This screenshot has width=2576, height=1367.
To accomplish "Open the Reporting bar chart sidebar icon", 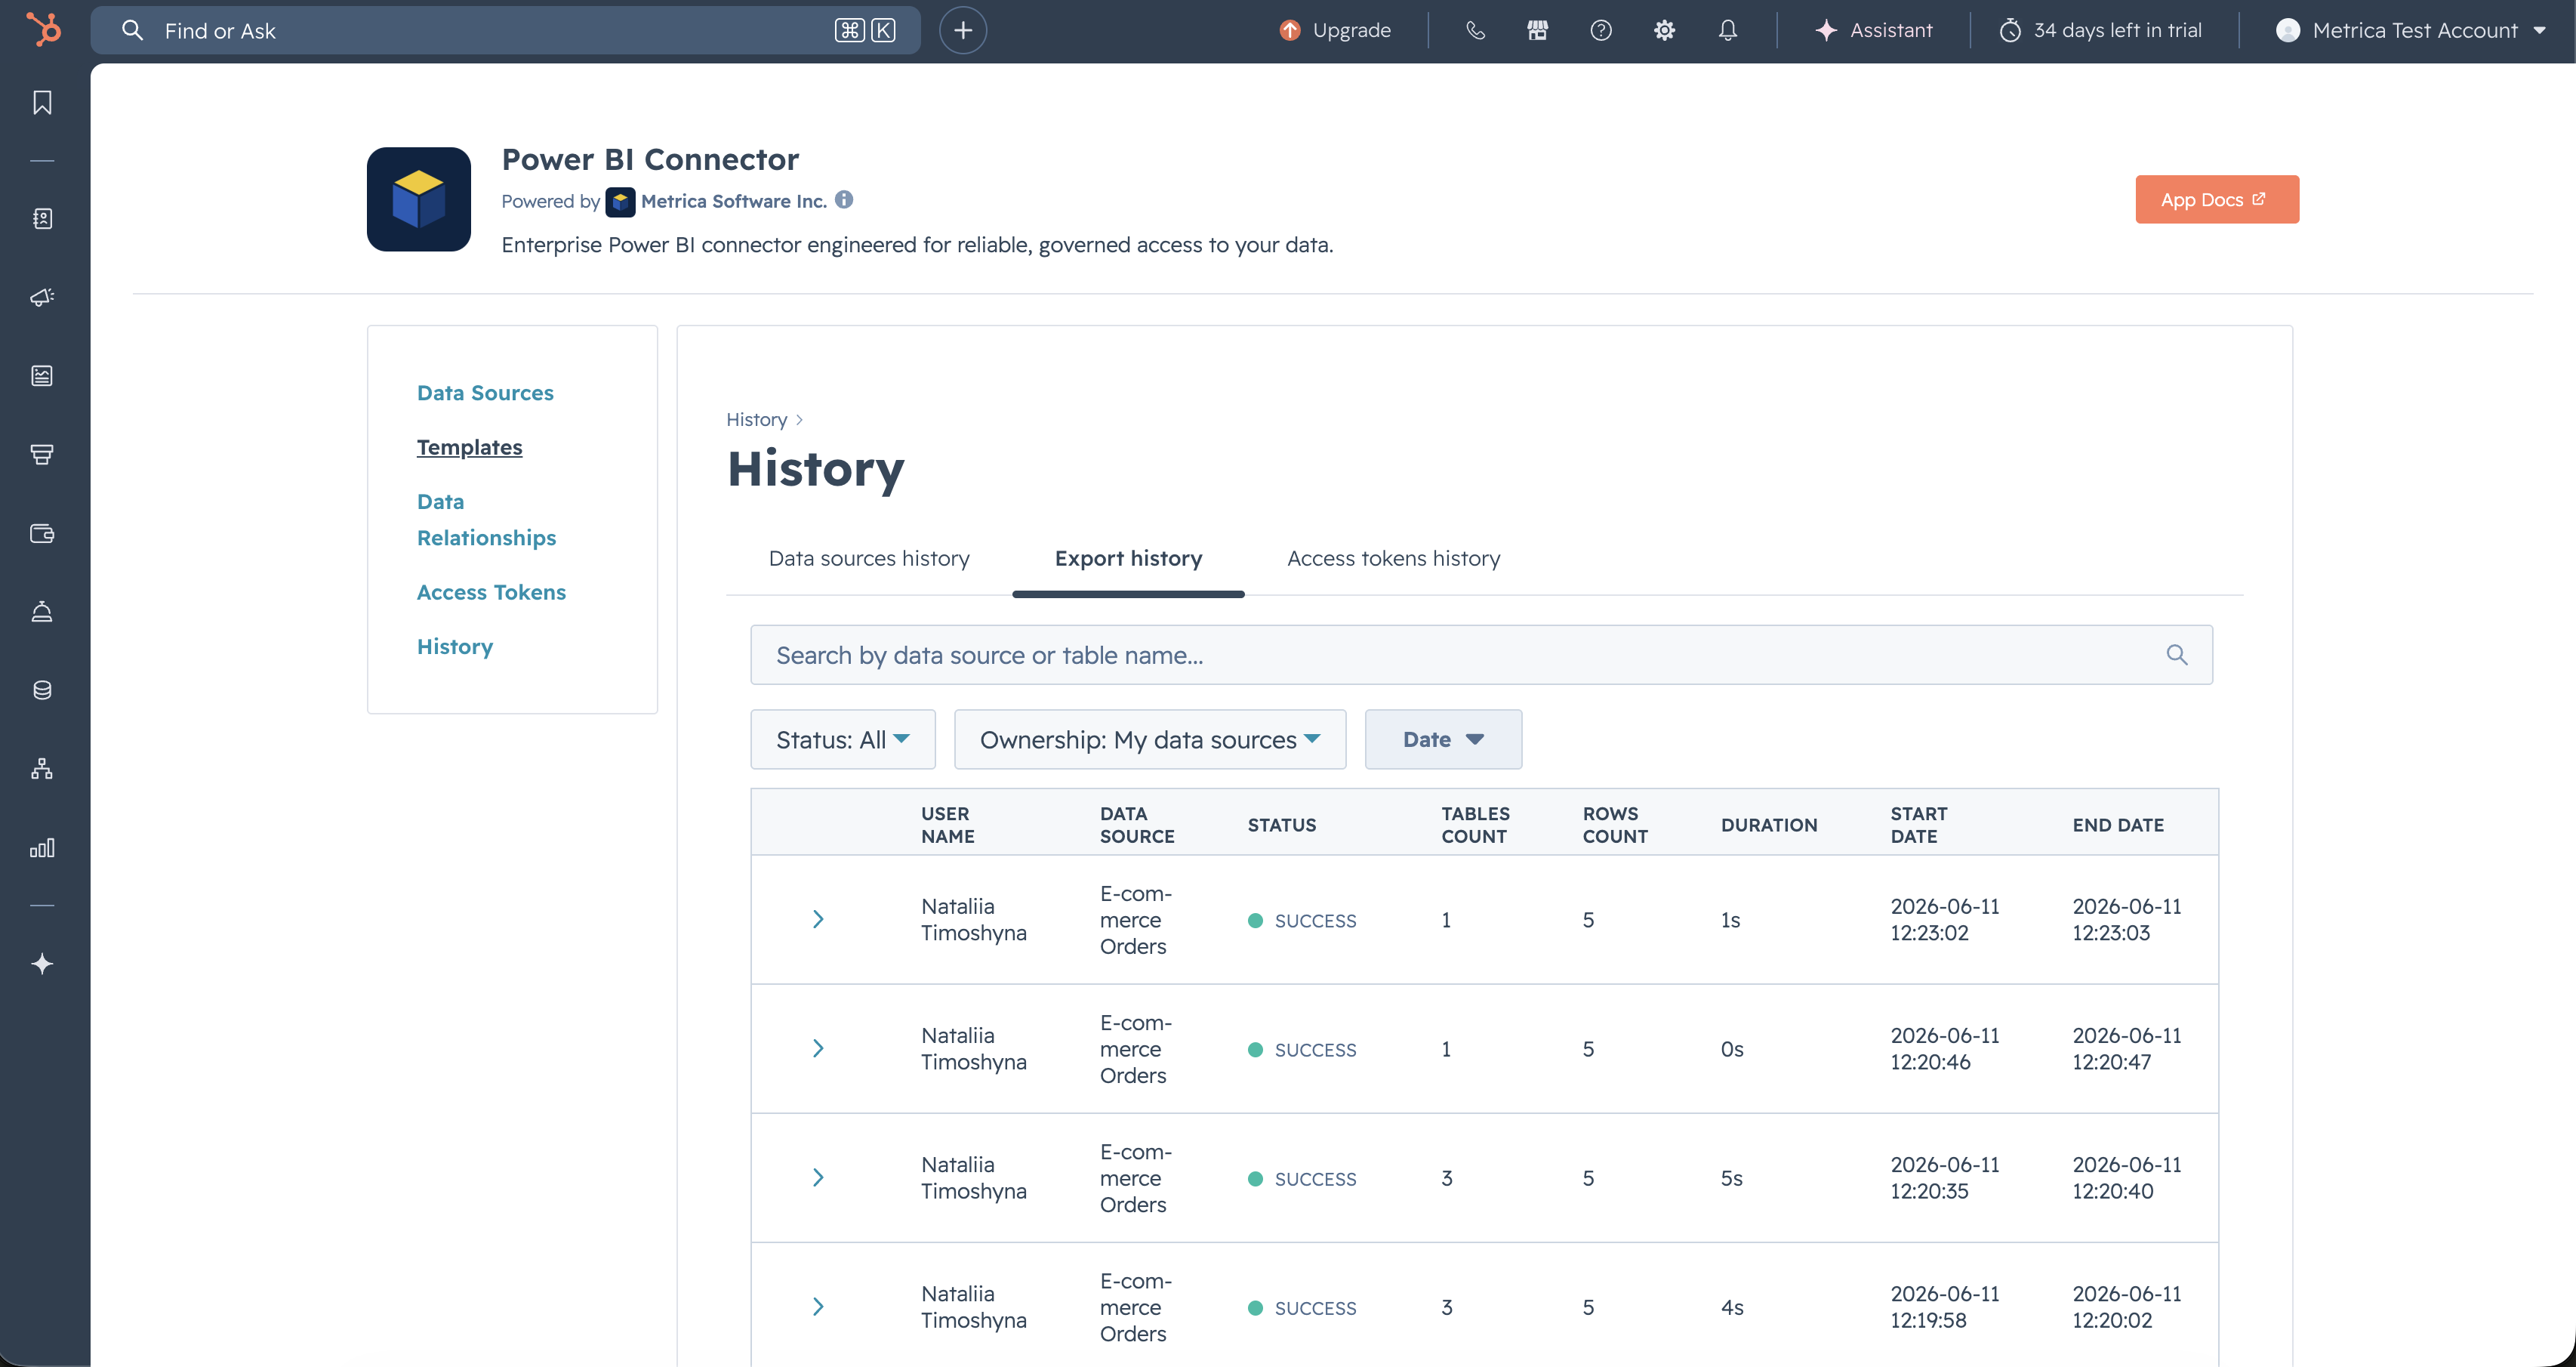I will pyautogui.click(x=42, y=848).
